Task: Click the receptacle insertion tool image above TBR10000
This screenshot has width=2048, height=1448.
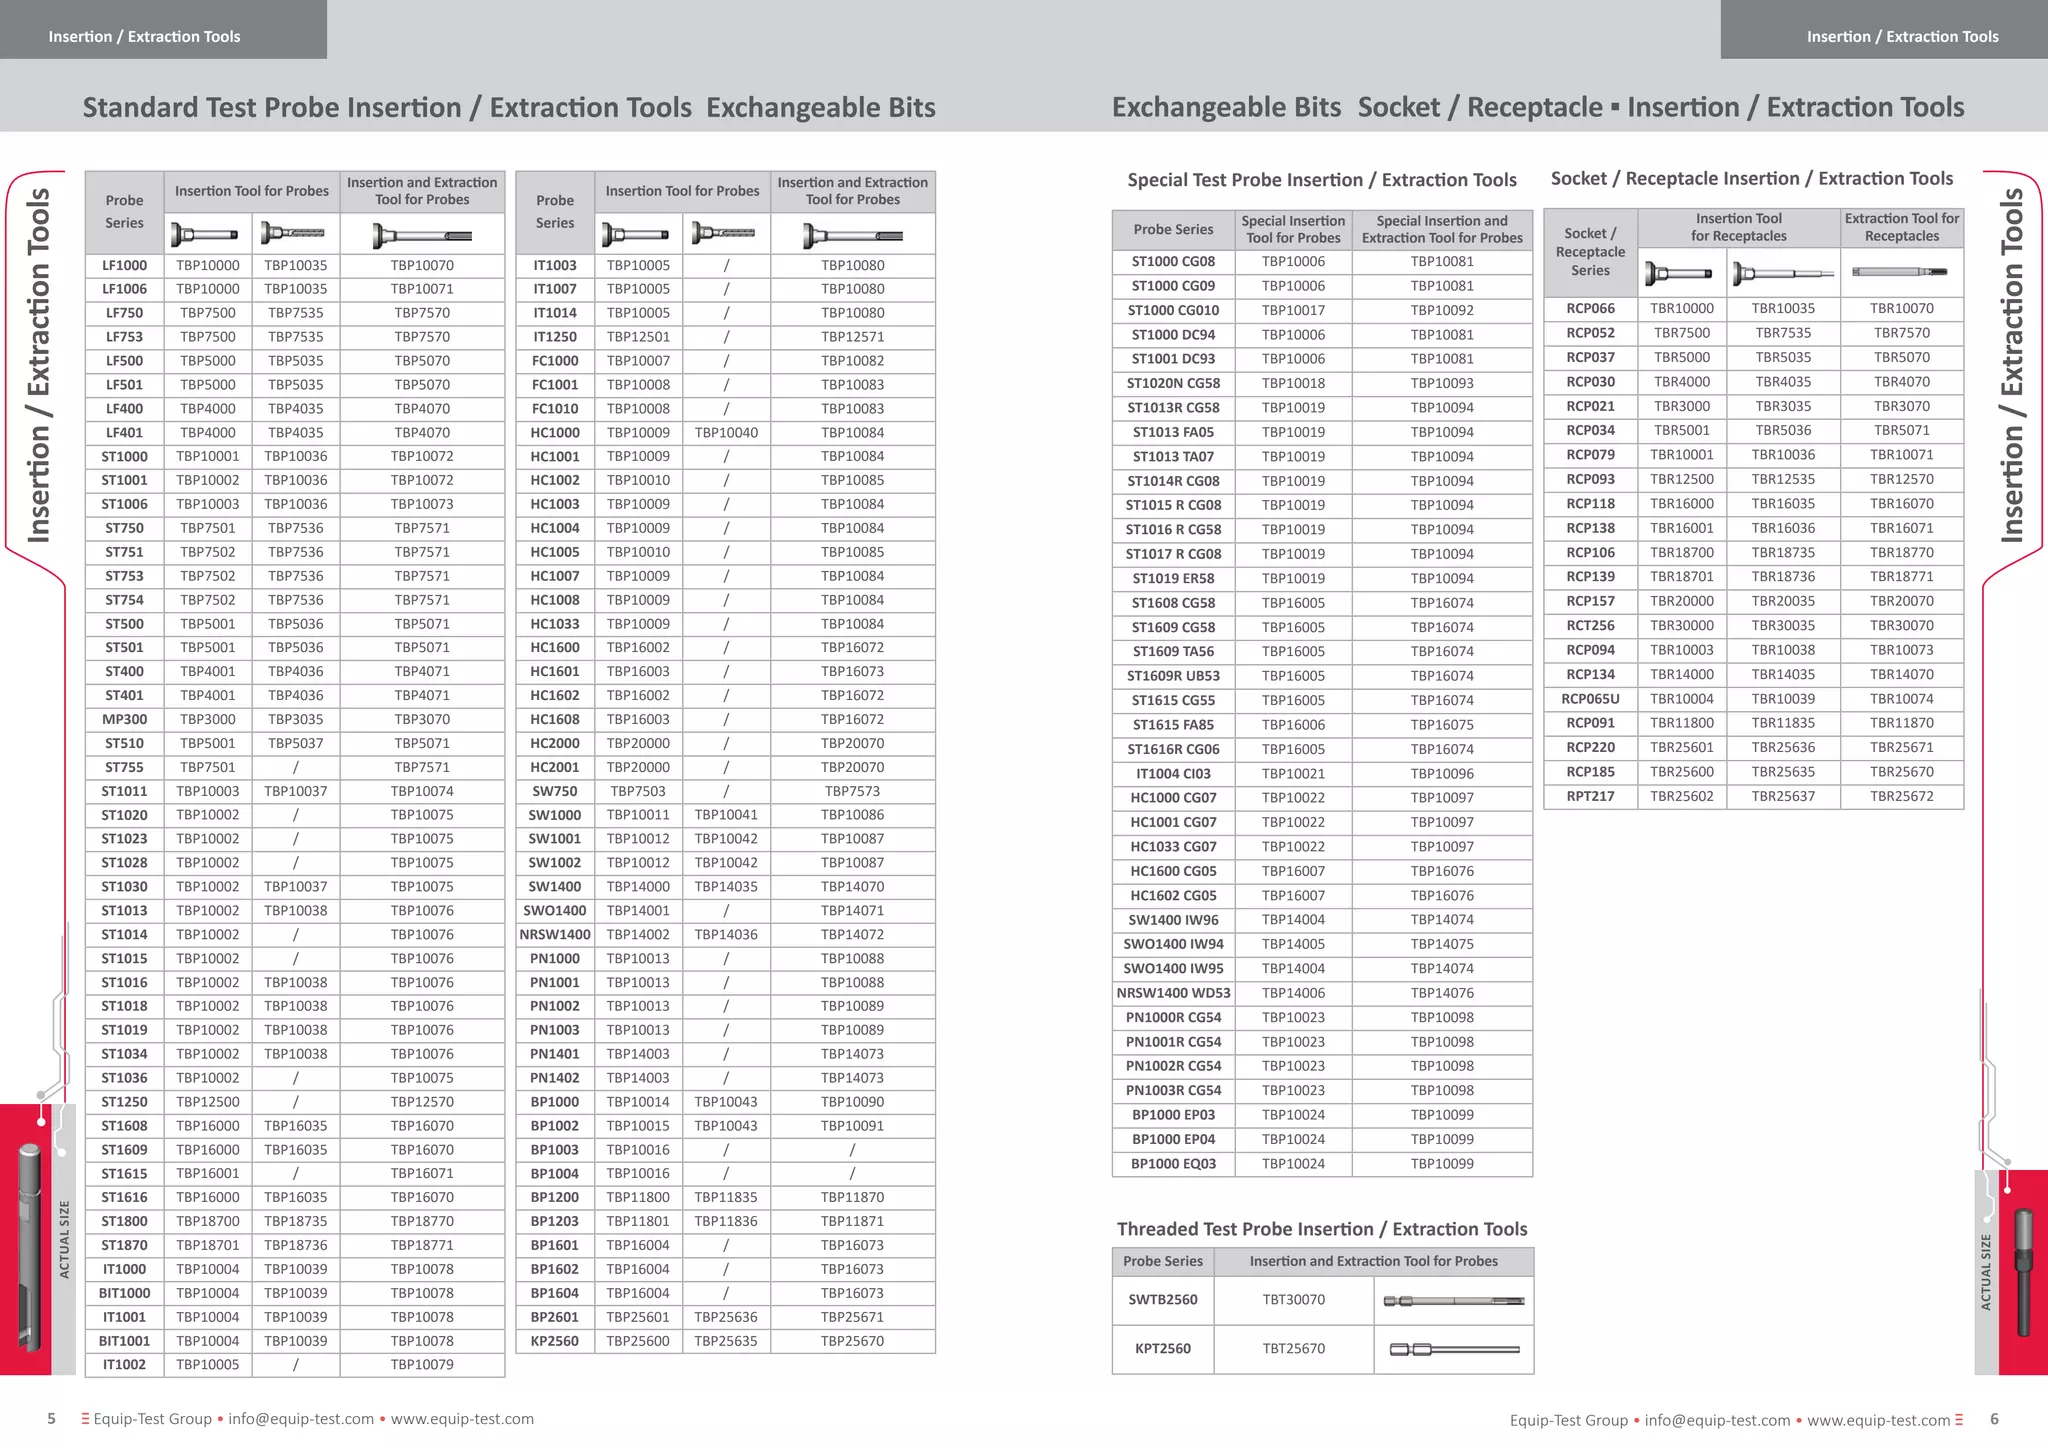Action: tap(1680, 273)
